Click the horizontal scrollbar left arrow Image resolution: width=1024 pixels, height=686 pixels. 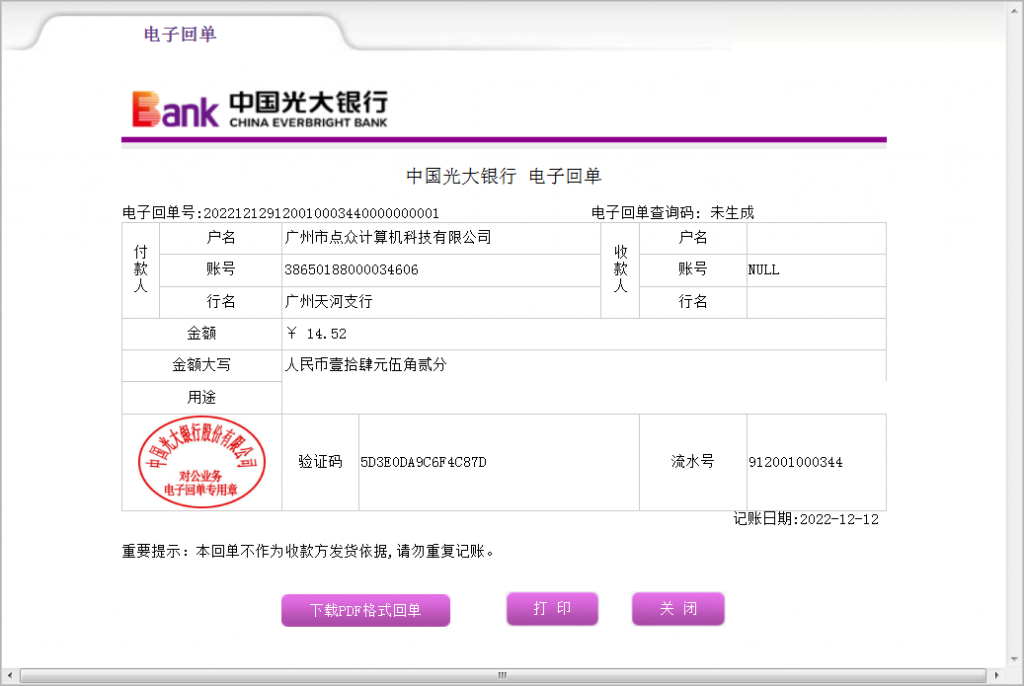pyautogui.click(x=10, y=676)
